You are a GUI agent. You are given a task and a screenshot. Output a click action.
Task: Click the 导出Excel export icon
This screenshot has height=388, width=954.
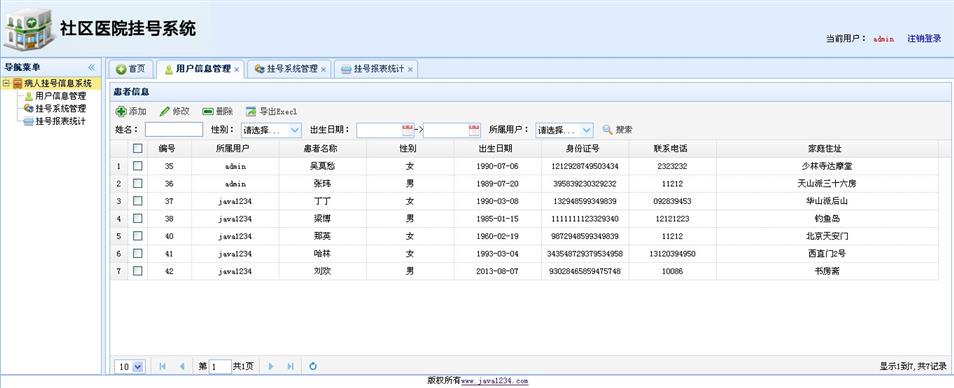pyautogui.click(x=251, y=112)
